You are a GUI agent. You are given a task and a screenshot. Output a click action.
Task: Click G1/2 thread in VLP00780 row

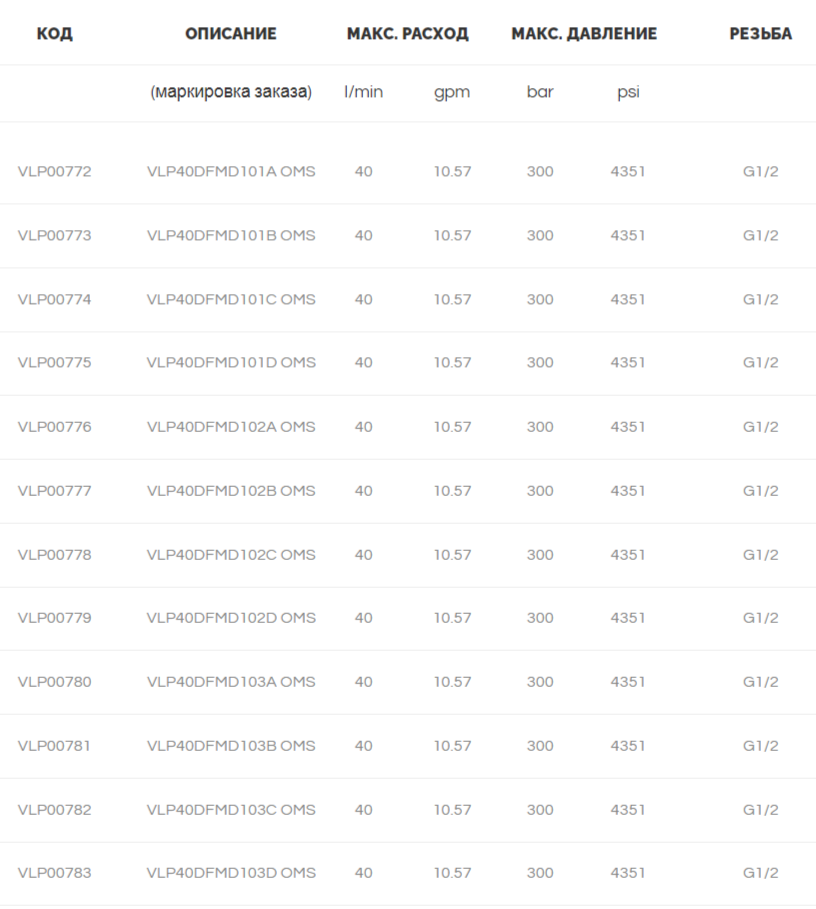click(760, 682)
